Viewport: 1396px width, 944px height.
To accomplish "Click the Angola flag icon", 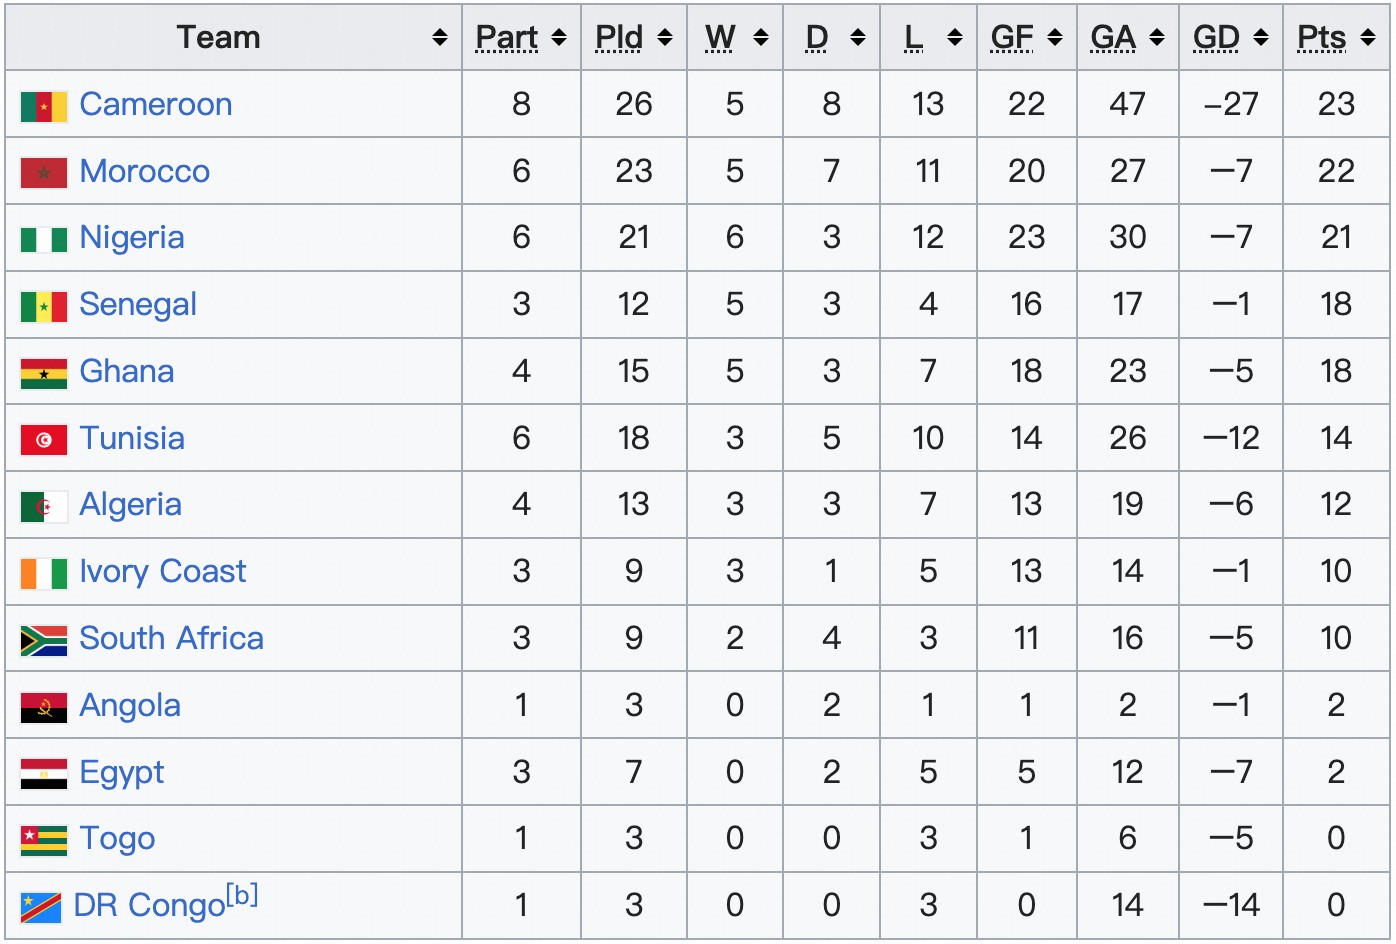I will coord(44,707).
